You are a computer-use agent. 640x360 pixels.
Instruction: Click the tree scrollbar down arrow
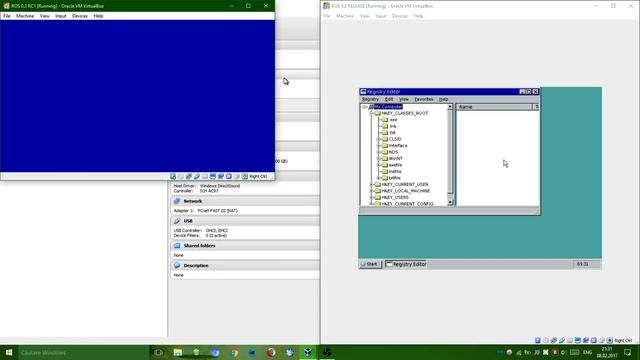450,202
